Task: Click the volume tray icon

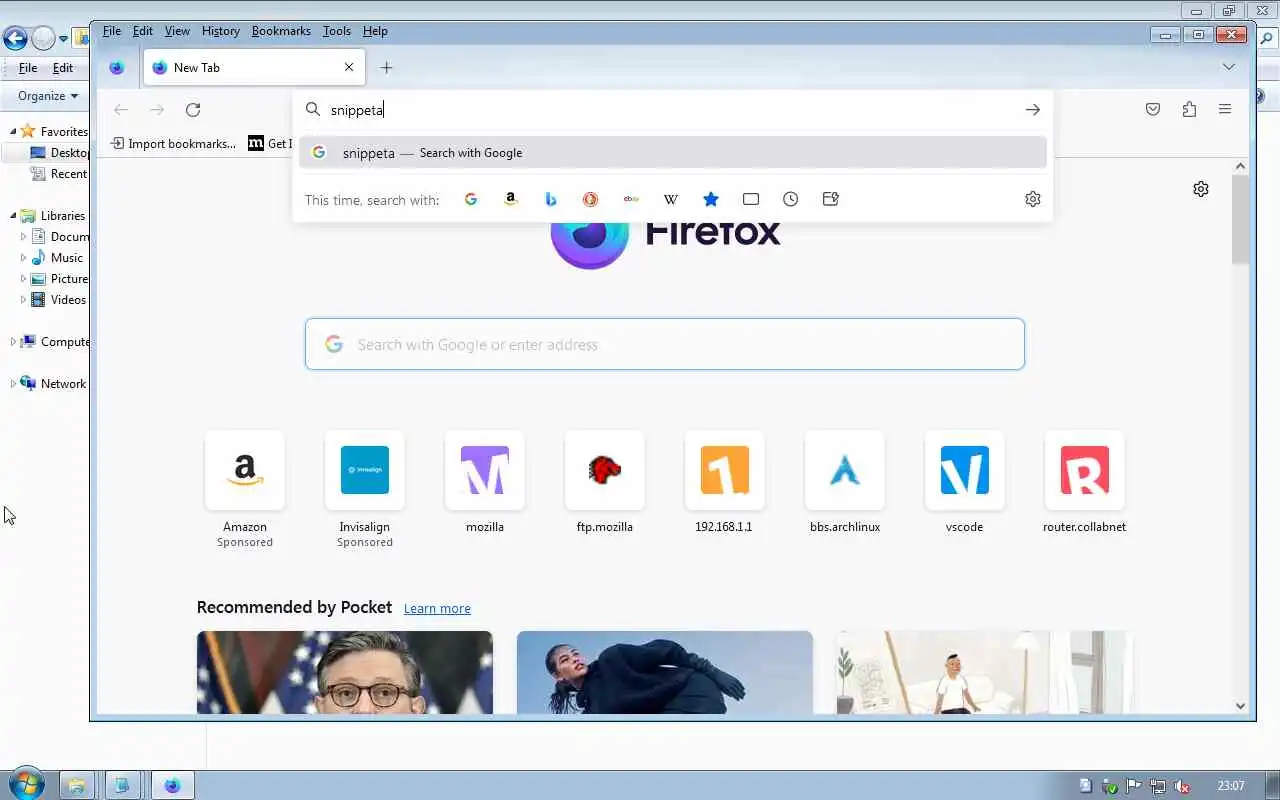Action: [x=1181, y=786]
